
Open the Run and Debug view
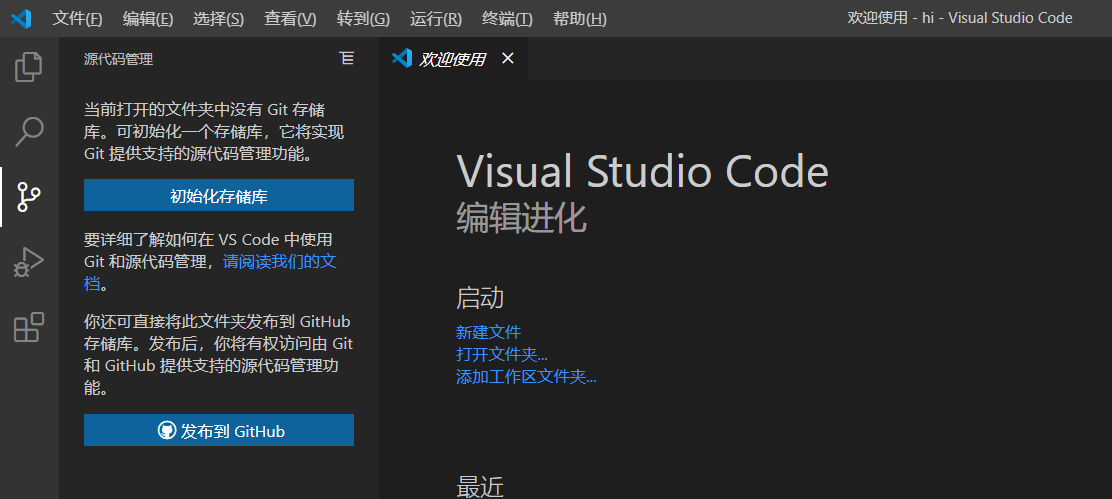coord(28,262)
